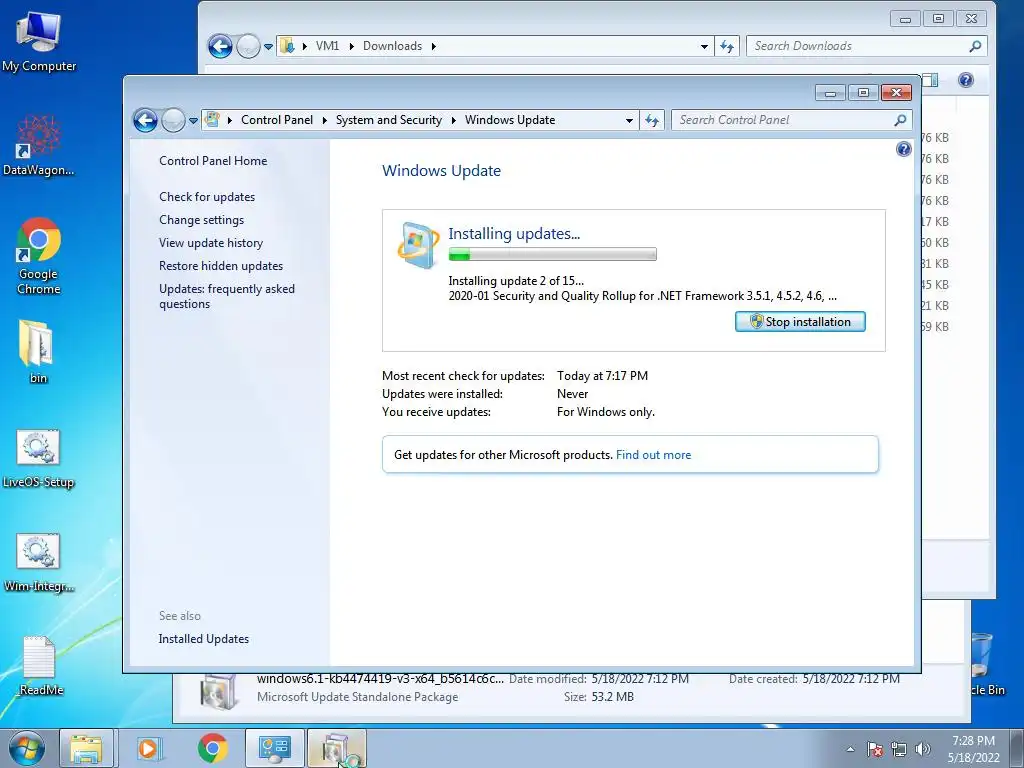
Task: Open the Start menu
Action: (x=27, y=748)
